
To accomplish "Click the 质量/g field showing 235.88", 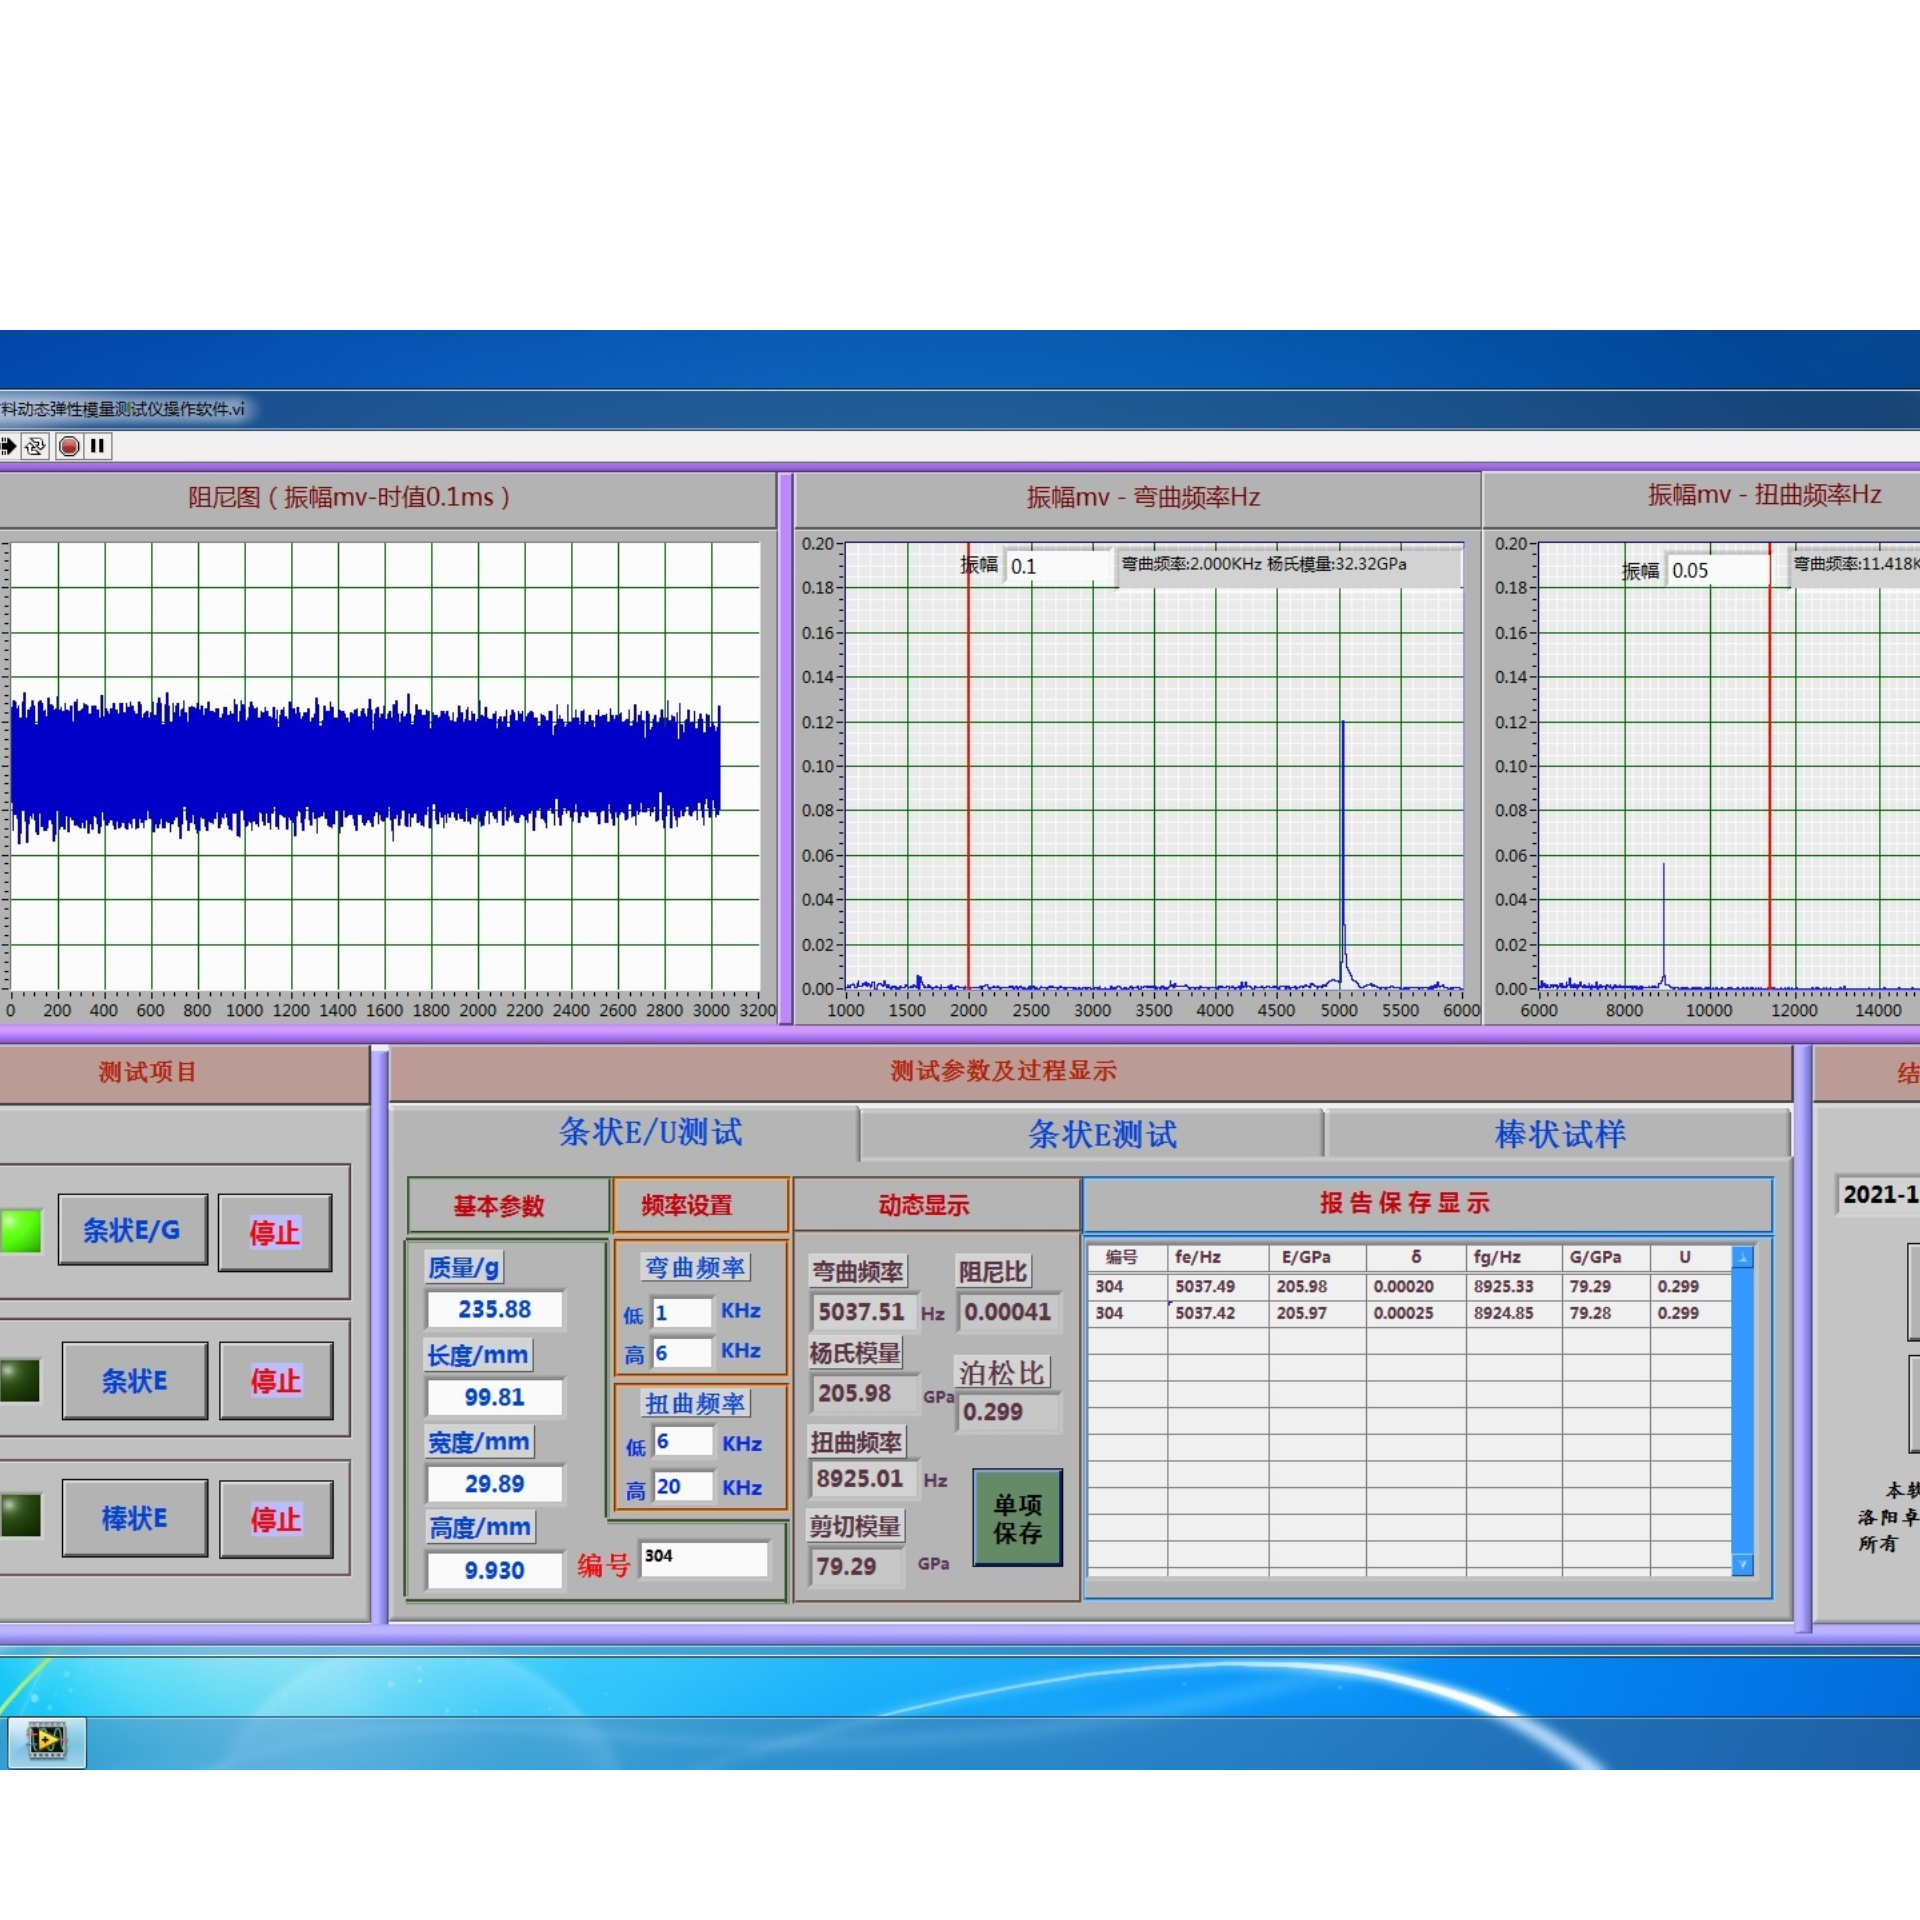I will 495,1309.
